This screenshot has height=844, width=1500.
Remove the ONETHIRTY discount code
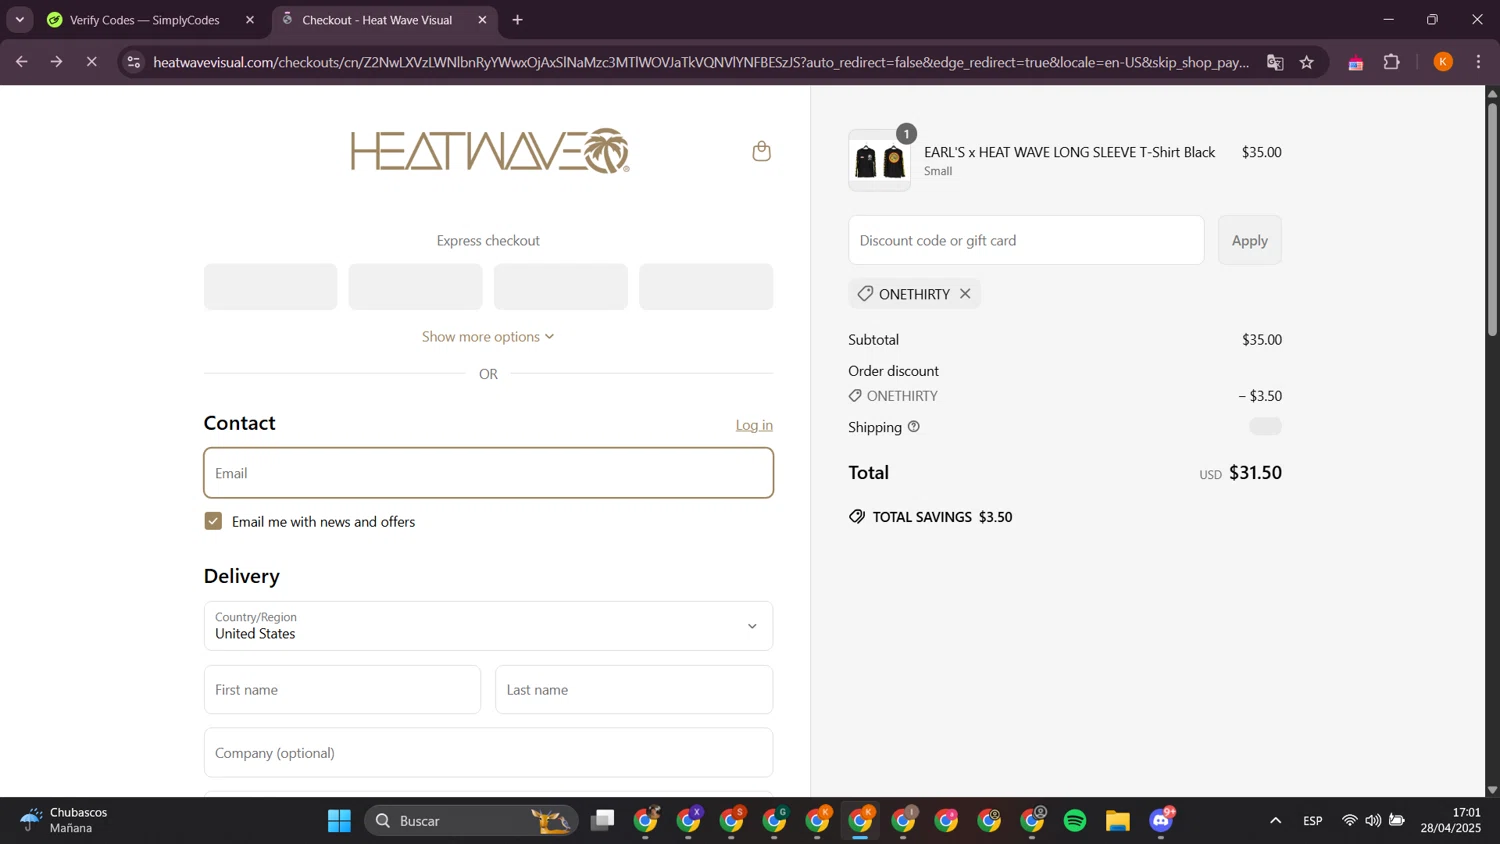pyautogui.click(x=965, y=293)
